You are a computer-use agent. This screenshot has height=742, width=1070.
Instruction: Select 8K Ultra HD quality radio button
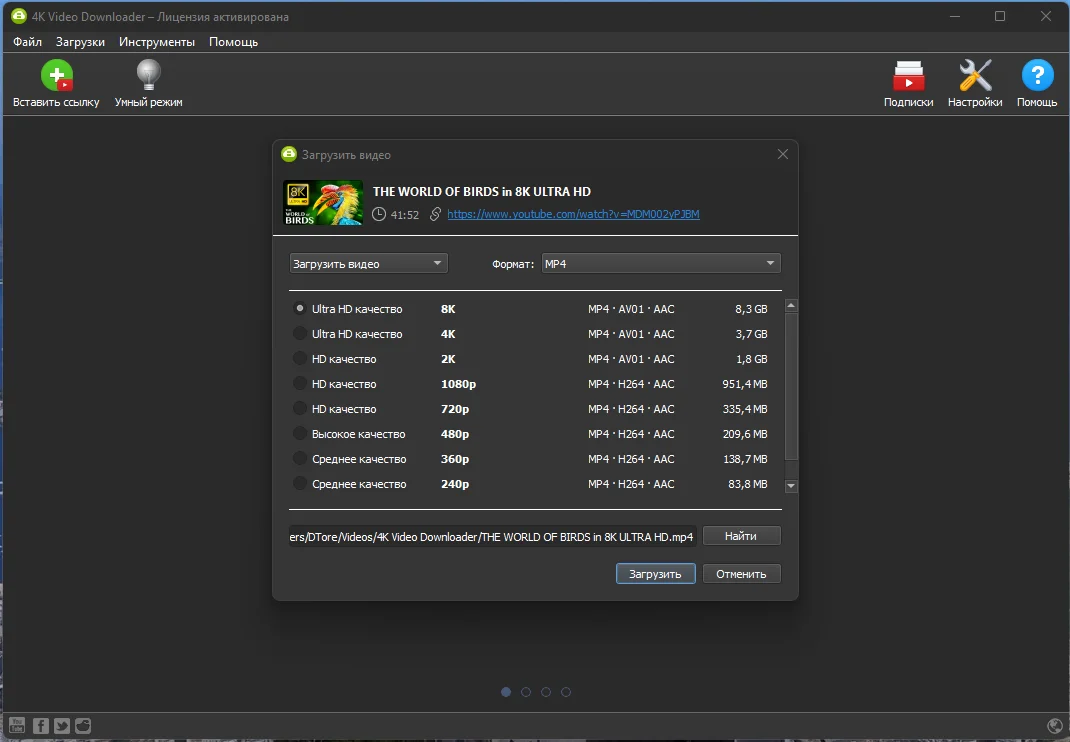click(x=300, y=309)
